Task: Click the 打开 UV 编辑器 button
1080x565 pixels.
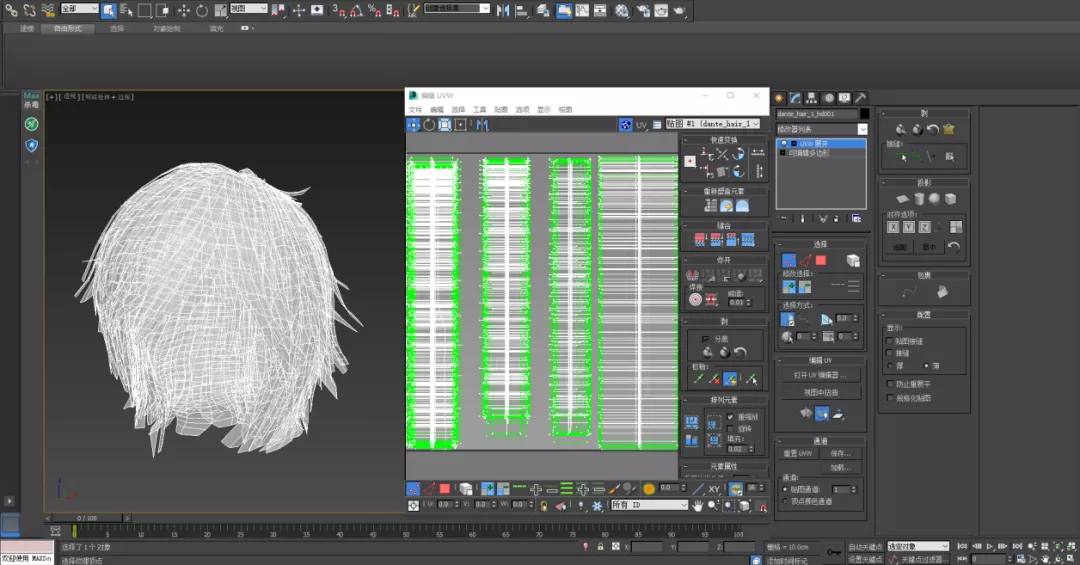Action: [x=819, y=375]
